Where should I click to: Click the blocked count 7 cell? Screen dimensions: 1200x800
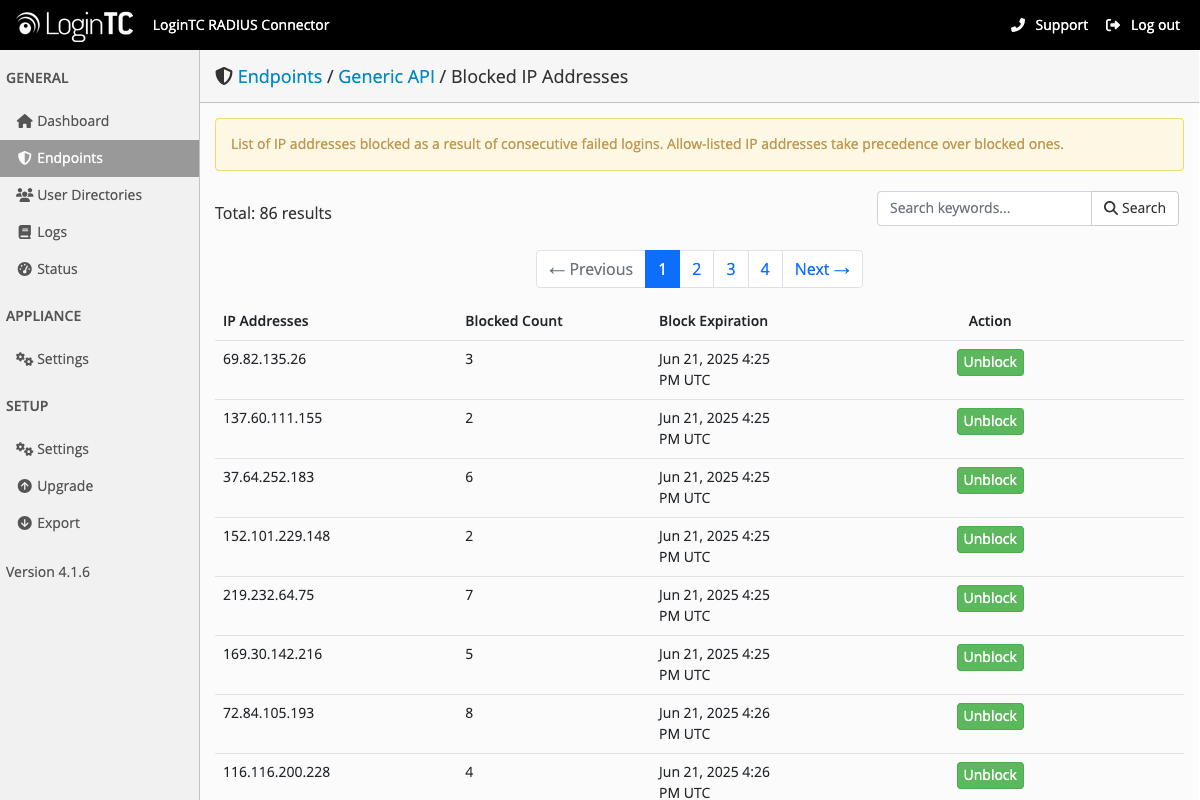[x=469, y=595]
